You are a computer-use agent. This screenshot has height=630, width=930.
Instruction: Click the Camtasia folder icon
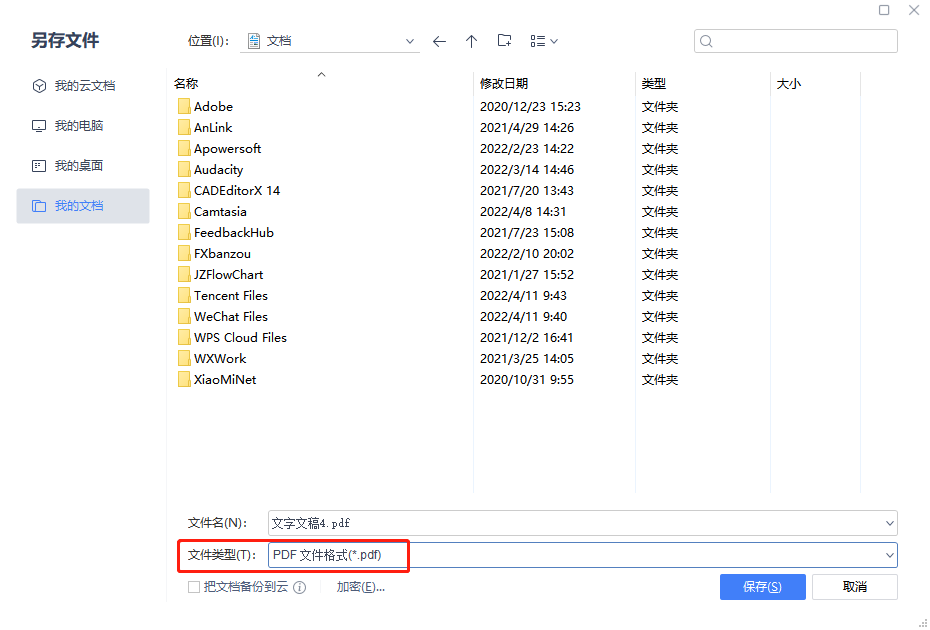(184, 212)
